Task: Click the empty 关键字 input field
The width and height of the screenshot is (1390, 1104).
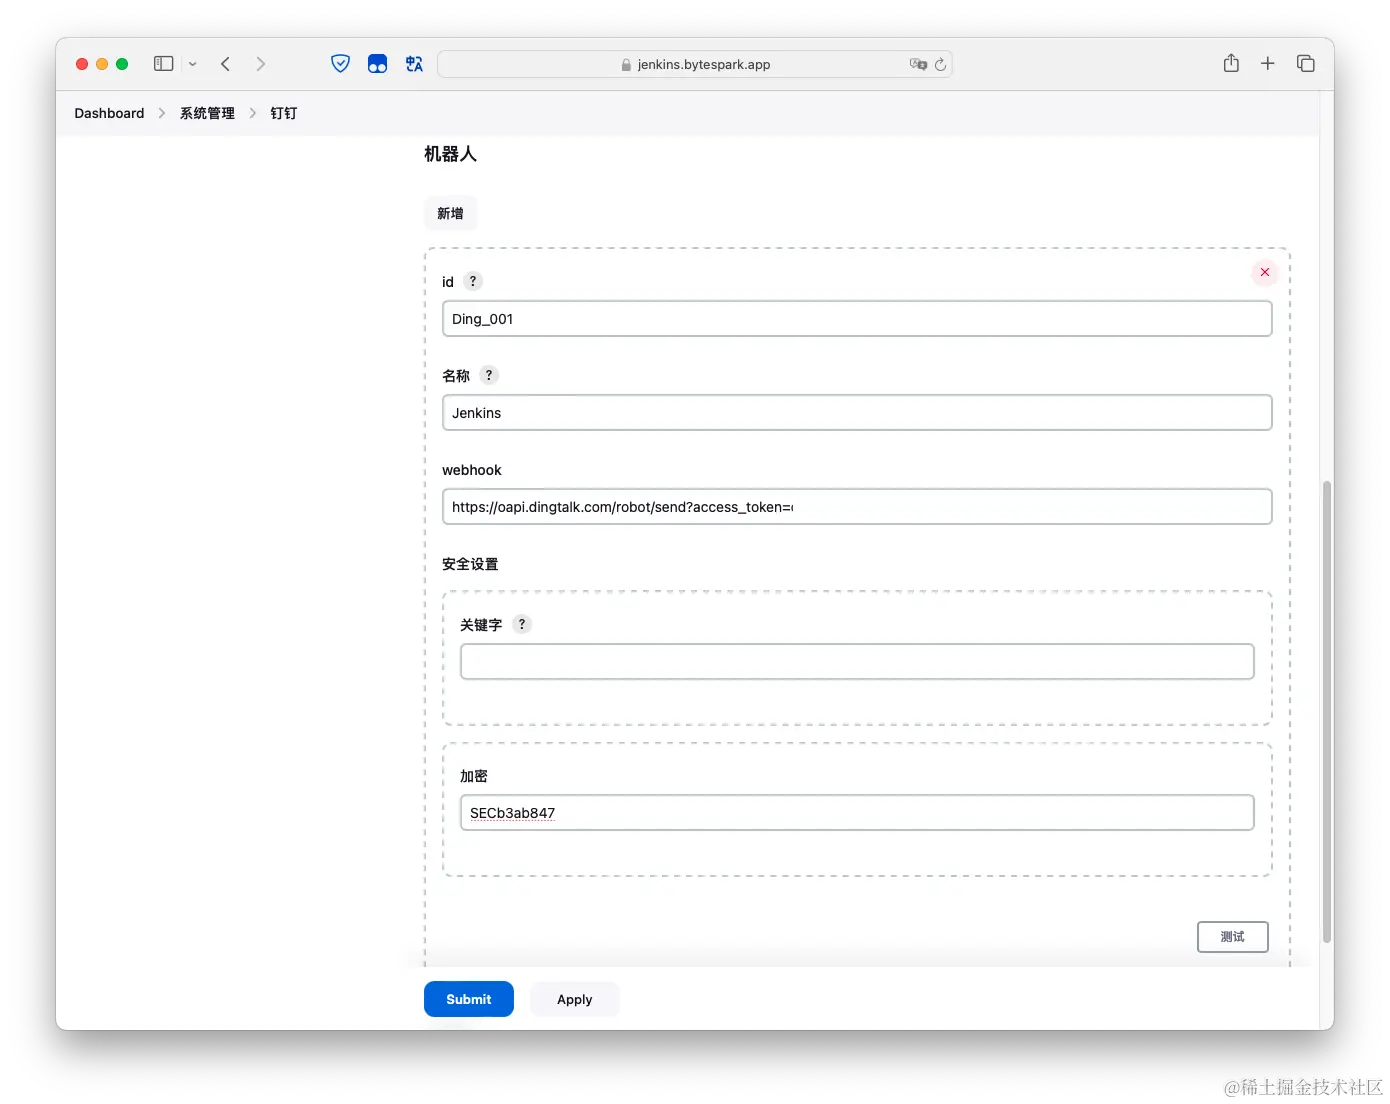Action: click(857, 662)
